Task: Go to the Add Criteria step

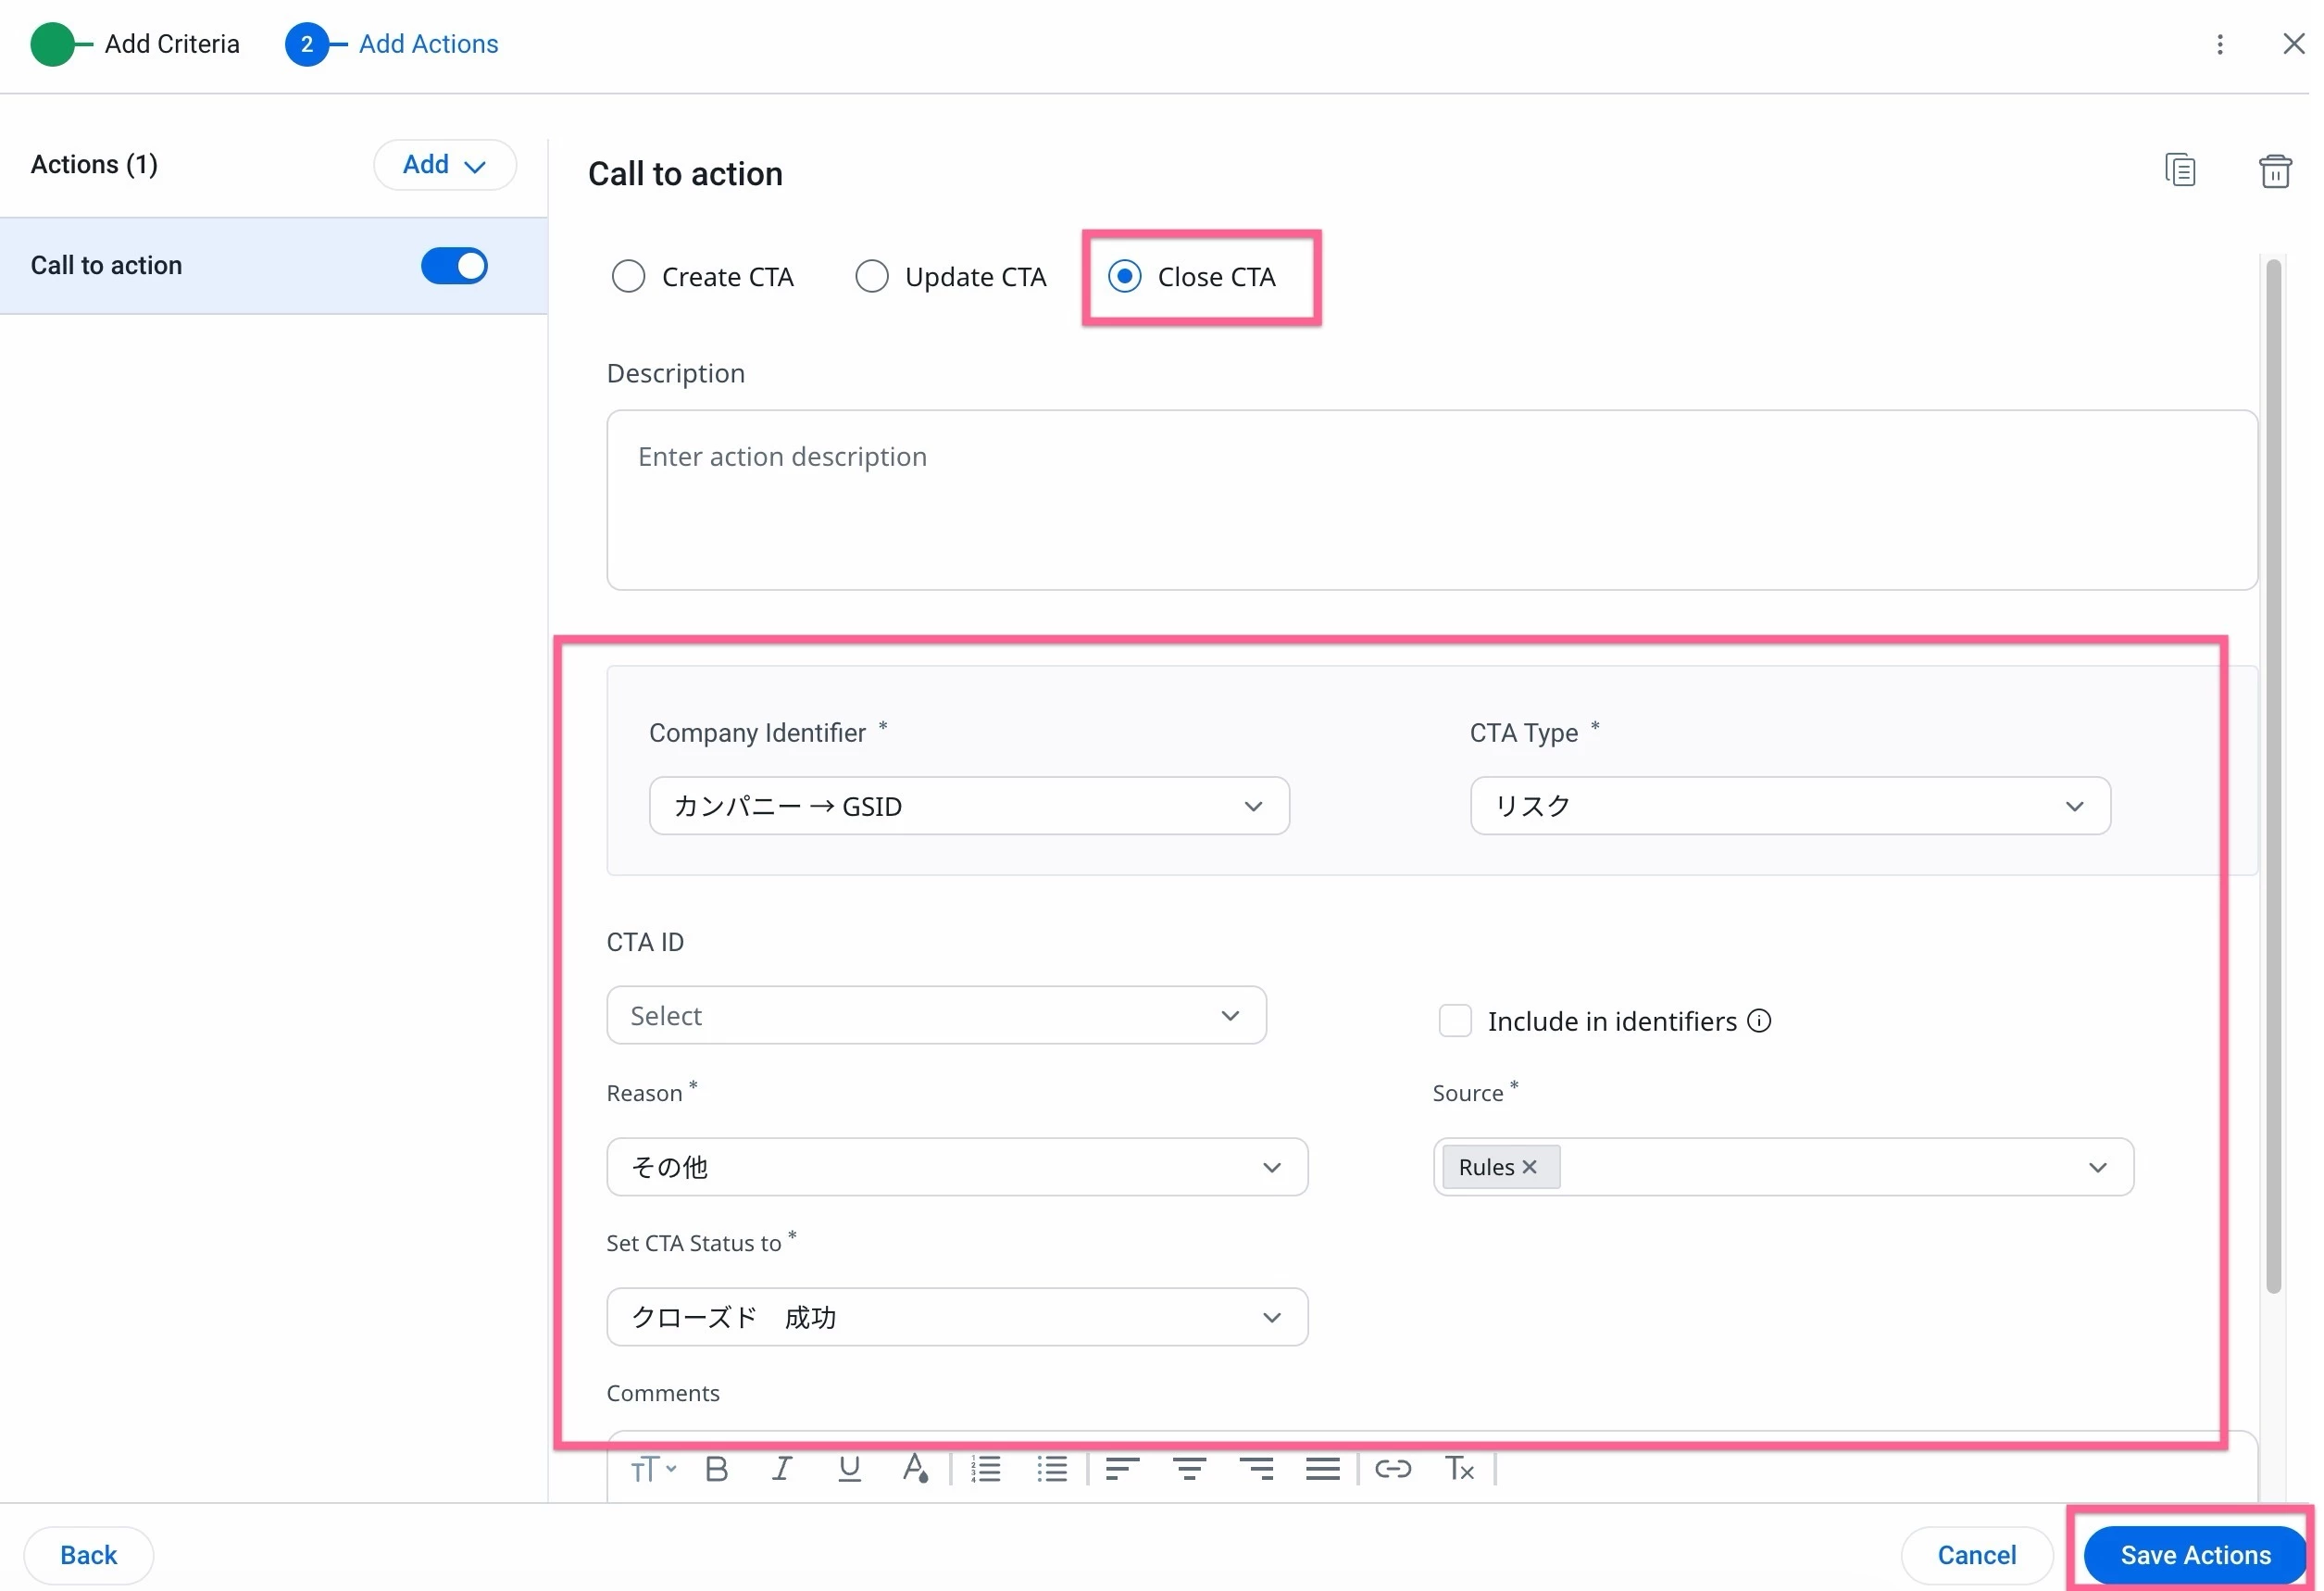Action: [x=135, y=44]
